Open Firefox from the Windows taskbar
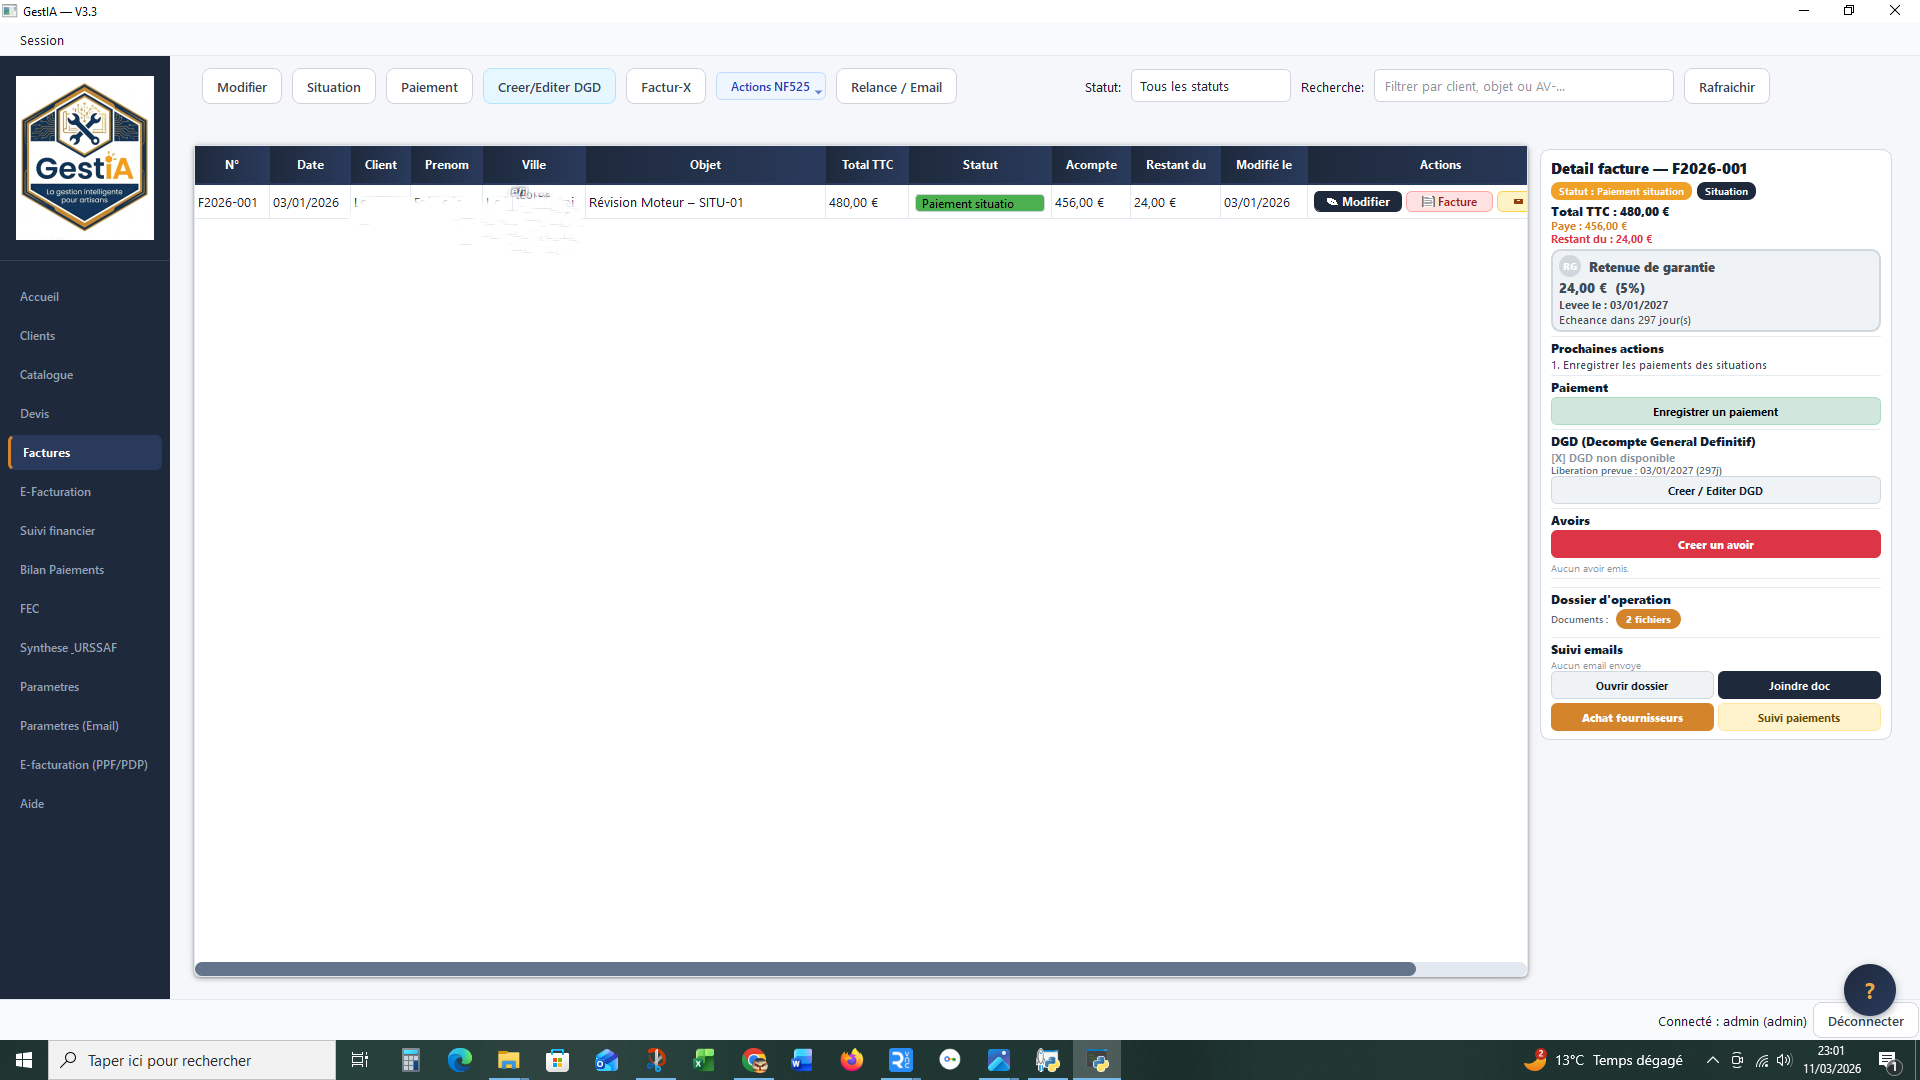The image size is (1920, 1080). click(852, 1060)
